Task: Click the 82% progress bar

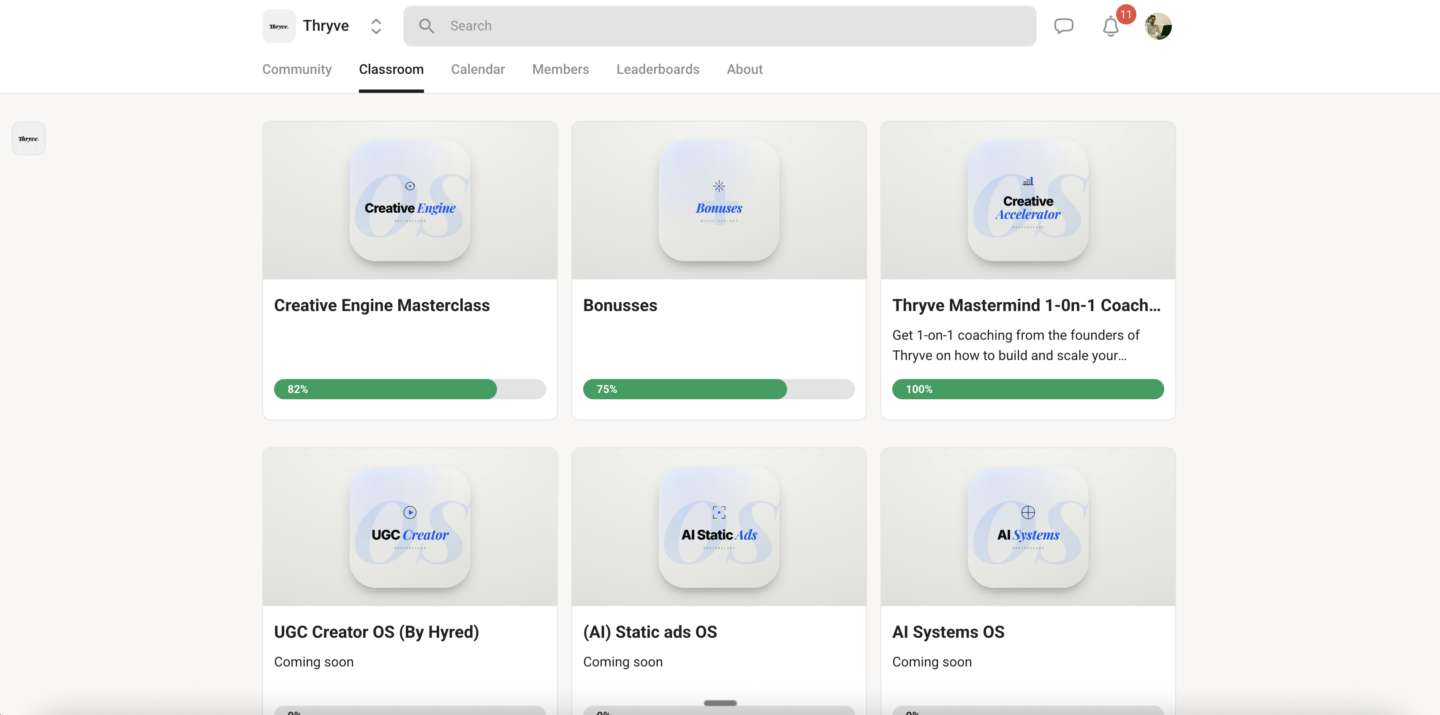Action: [x=410, y=389]
